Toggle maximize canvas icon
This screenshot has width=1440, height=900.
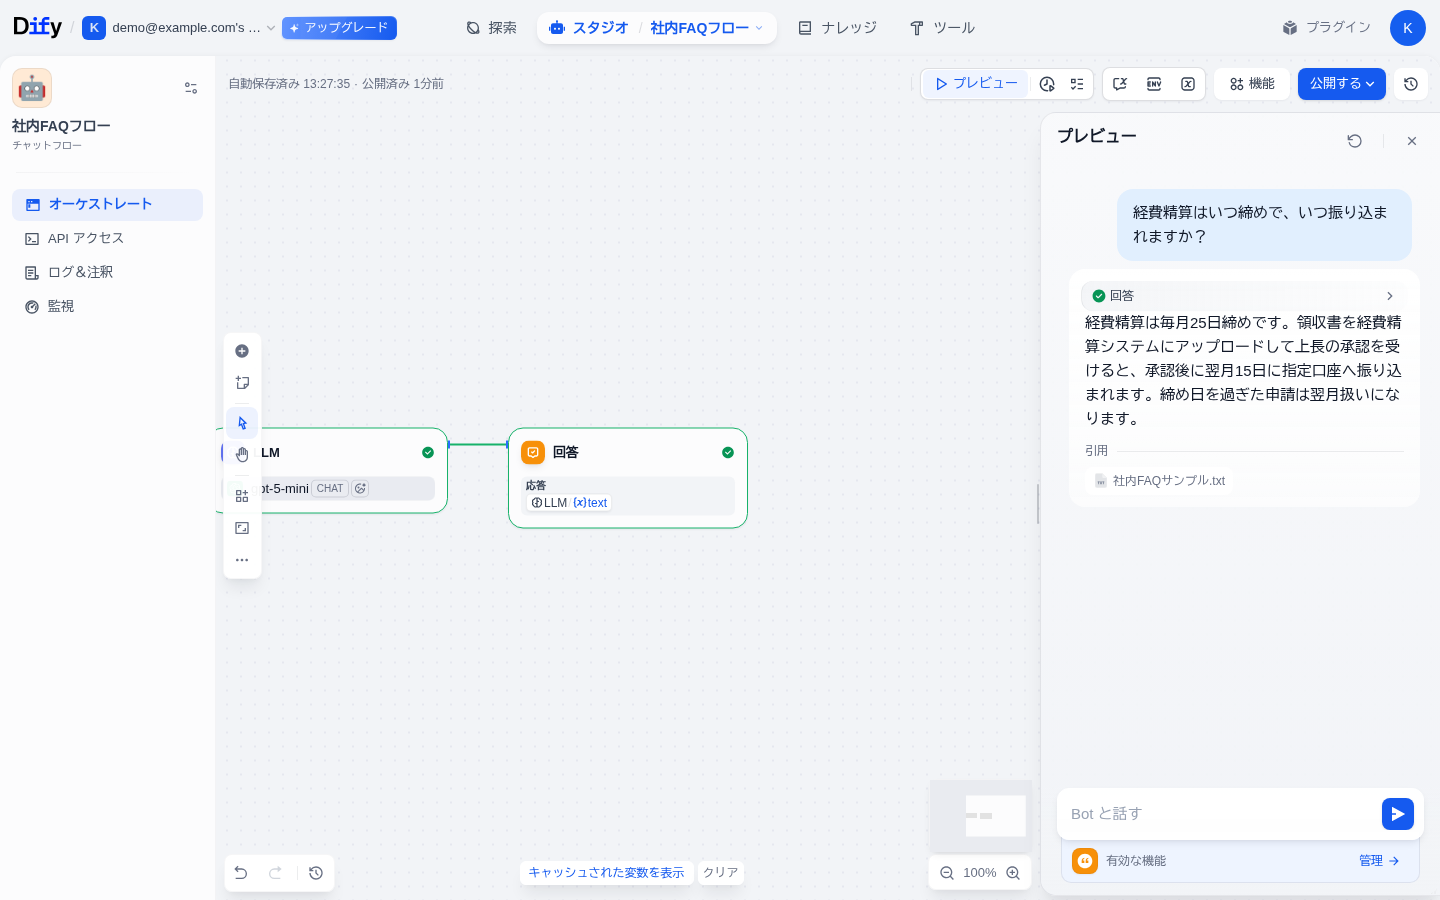pyautogui.click(x=242, y=528)
